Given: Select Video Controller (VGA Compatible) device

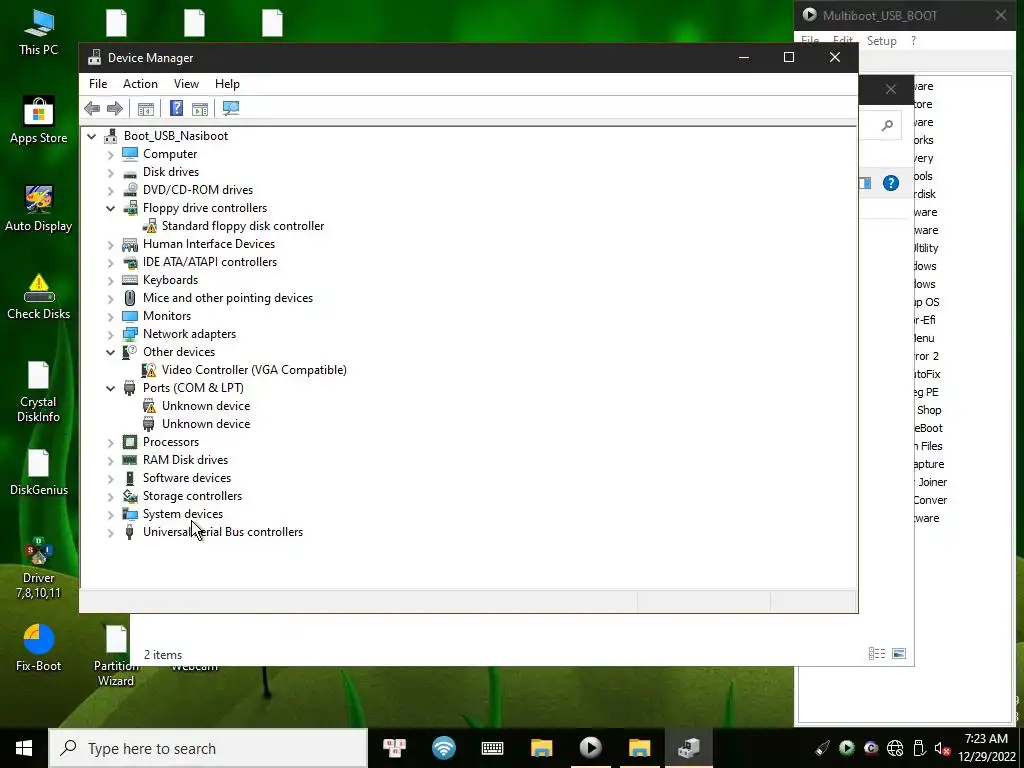Looking at the screenshot, I should pyautogui.click(x=254, y=370).
